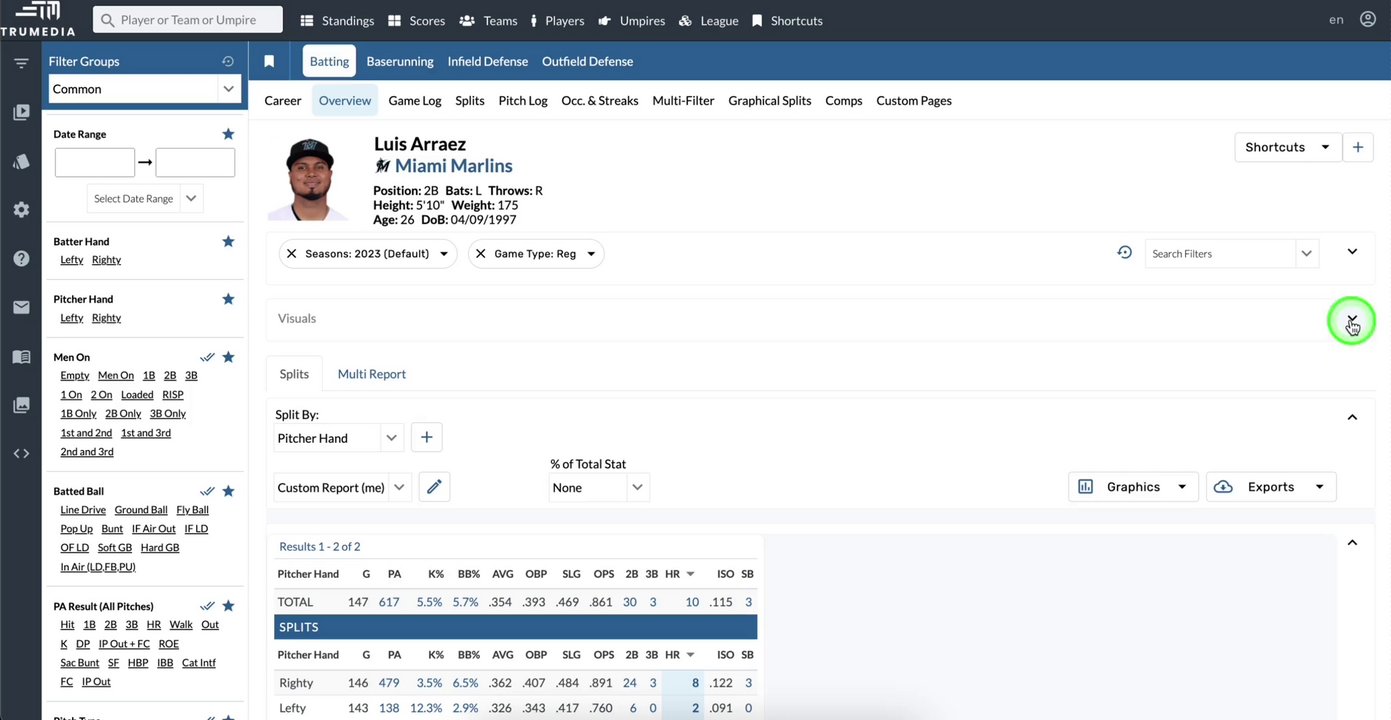This screenshot has width=1391, height=720.
Task: Click the Luis Arraez player photo
Action: 308,178
